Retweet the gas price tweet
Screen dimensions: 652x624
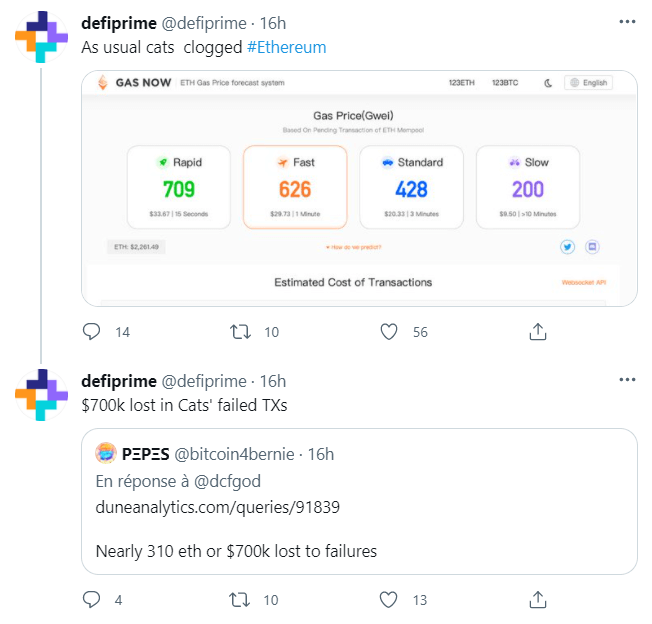tap(241, 331)
